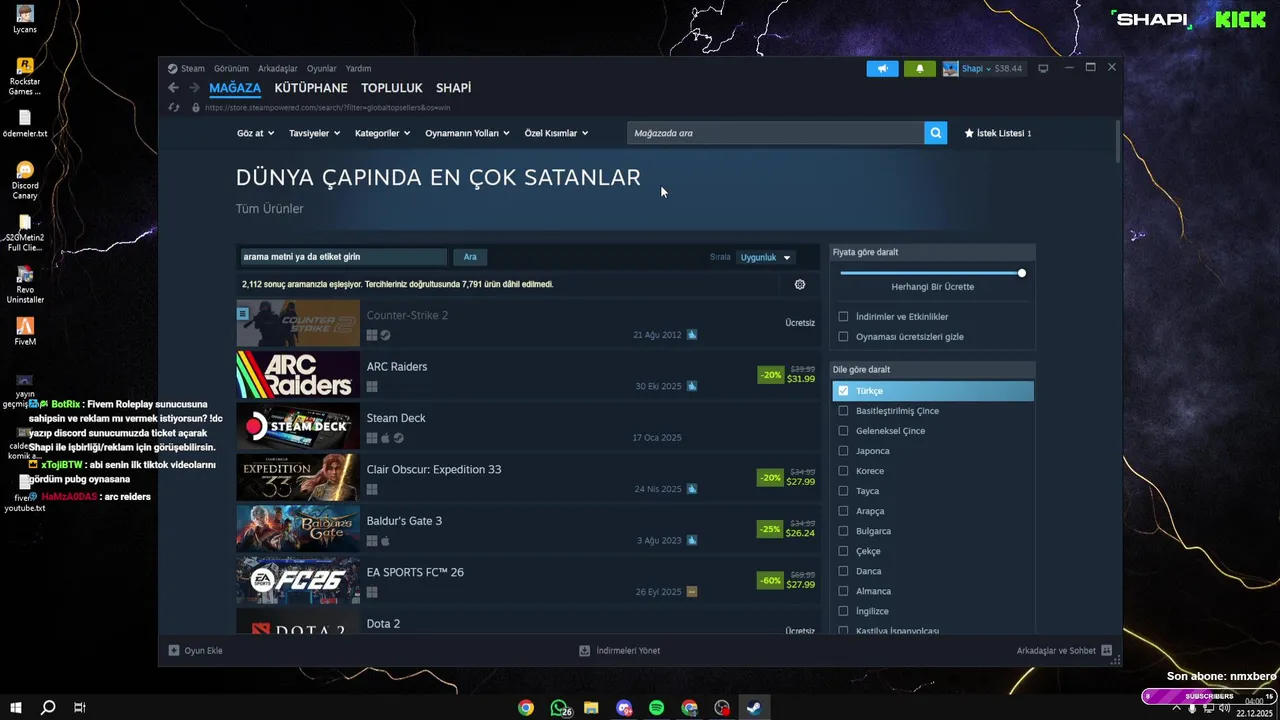Open the Revo Uninstaller desktop icon
Viewport: 1280px width, 720px height.
[25, 284]
